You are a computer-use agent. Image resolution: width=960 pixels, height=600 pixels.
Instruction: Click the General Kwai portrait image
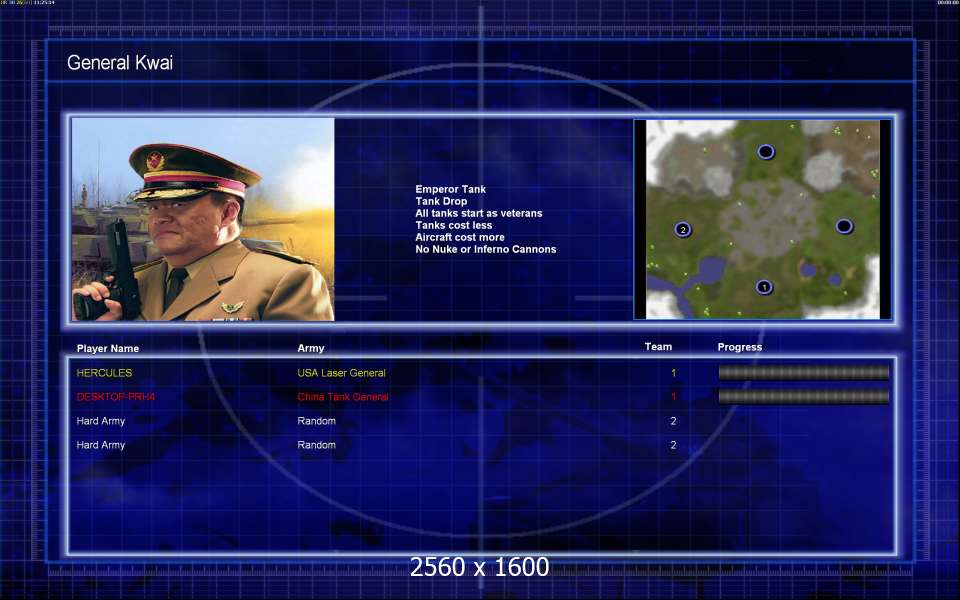point(203,219)
